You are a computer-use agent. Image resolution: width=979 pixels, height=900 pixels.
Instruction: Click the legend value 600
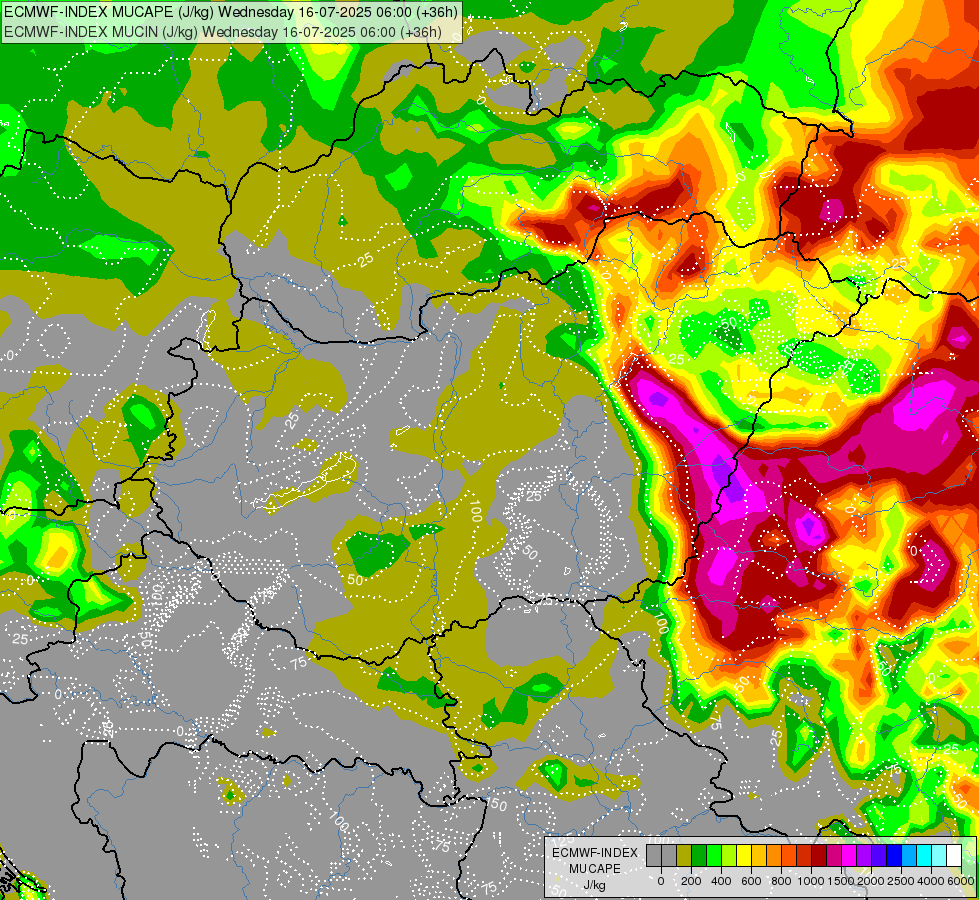[x=751, y=881]
